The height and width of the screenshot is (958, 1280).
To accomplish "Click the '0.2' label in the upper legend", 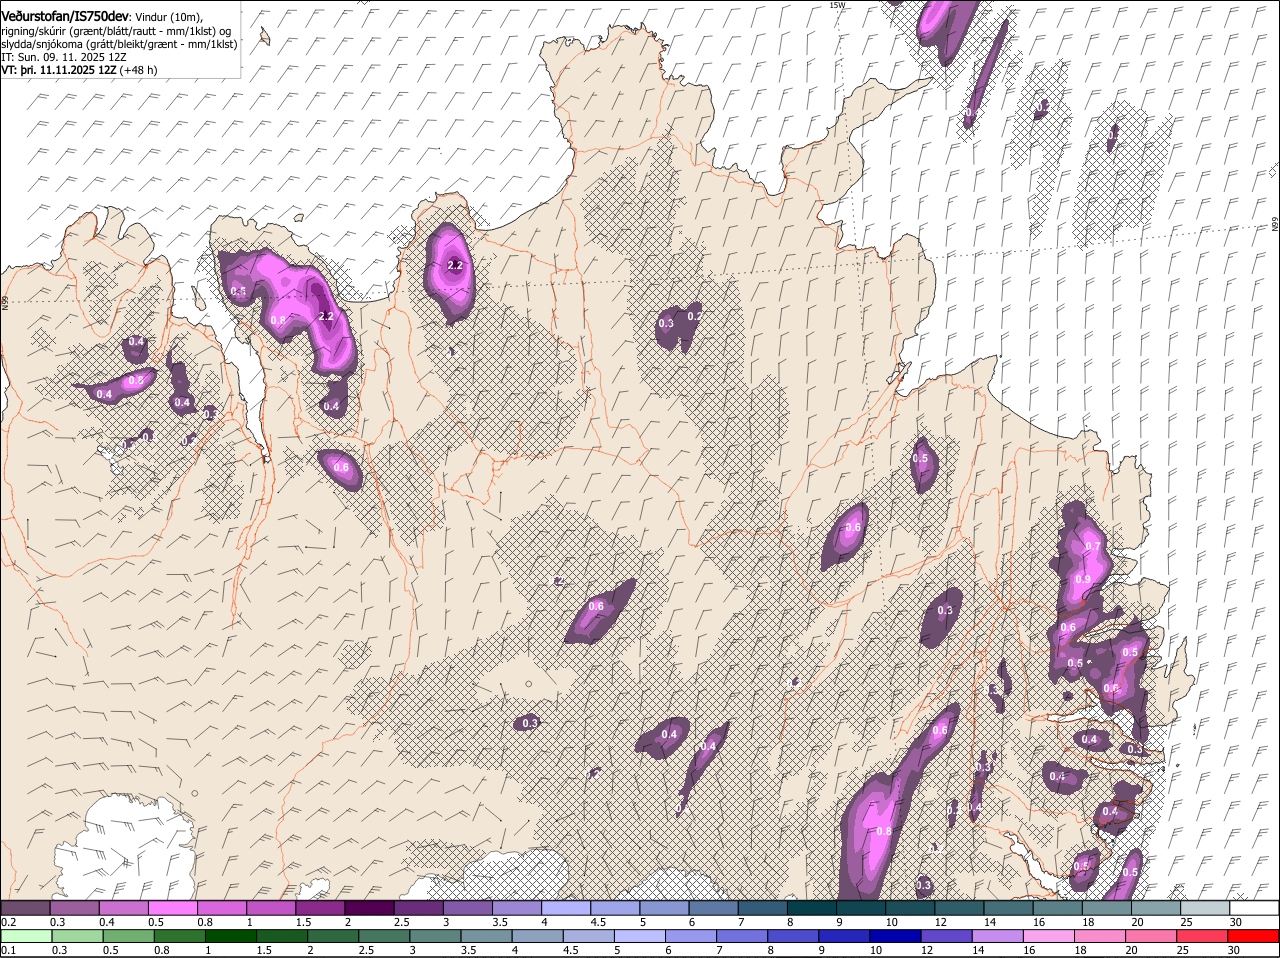I will (8, 921).
